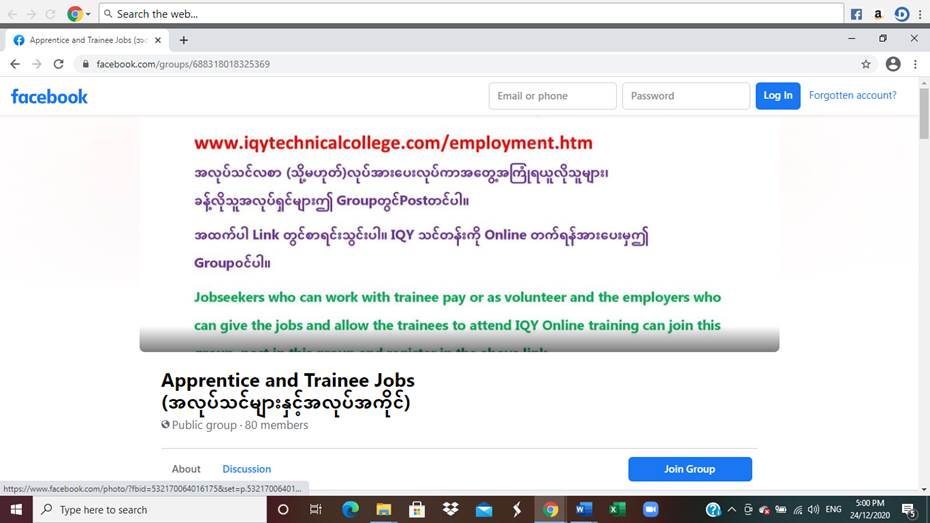Click the Chrome forward arrow
This screenshot has width=930, height=523.
(x=37, y=64)
